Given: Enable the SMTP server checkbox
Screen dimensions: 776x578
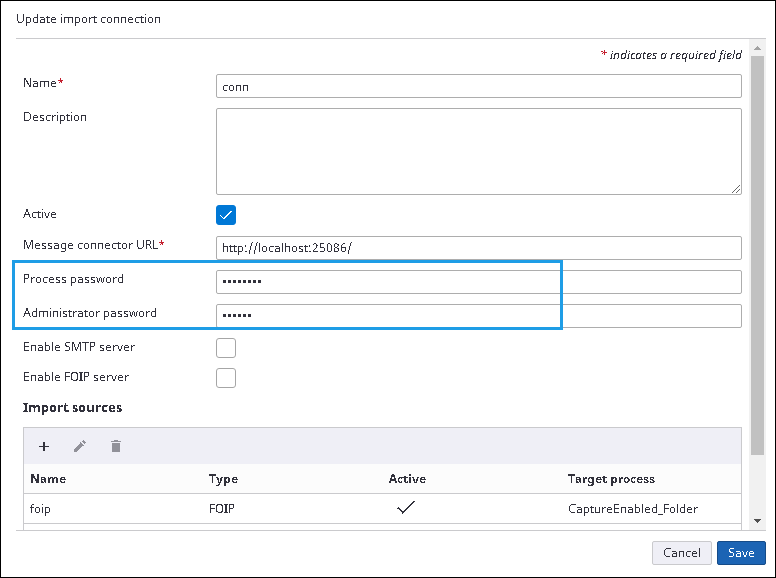Looking at the screenshot, I should 226,347.
